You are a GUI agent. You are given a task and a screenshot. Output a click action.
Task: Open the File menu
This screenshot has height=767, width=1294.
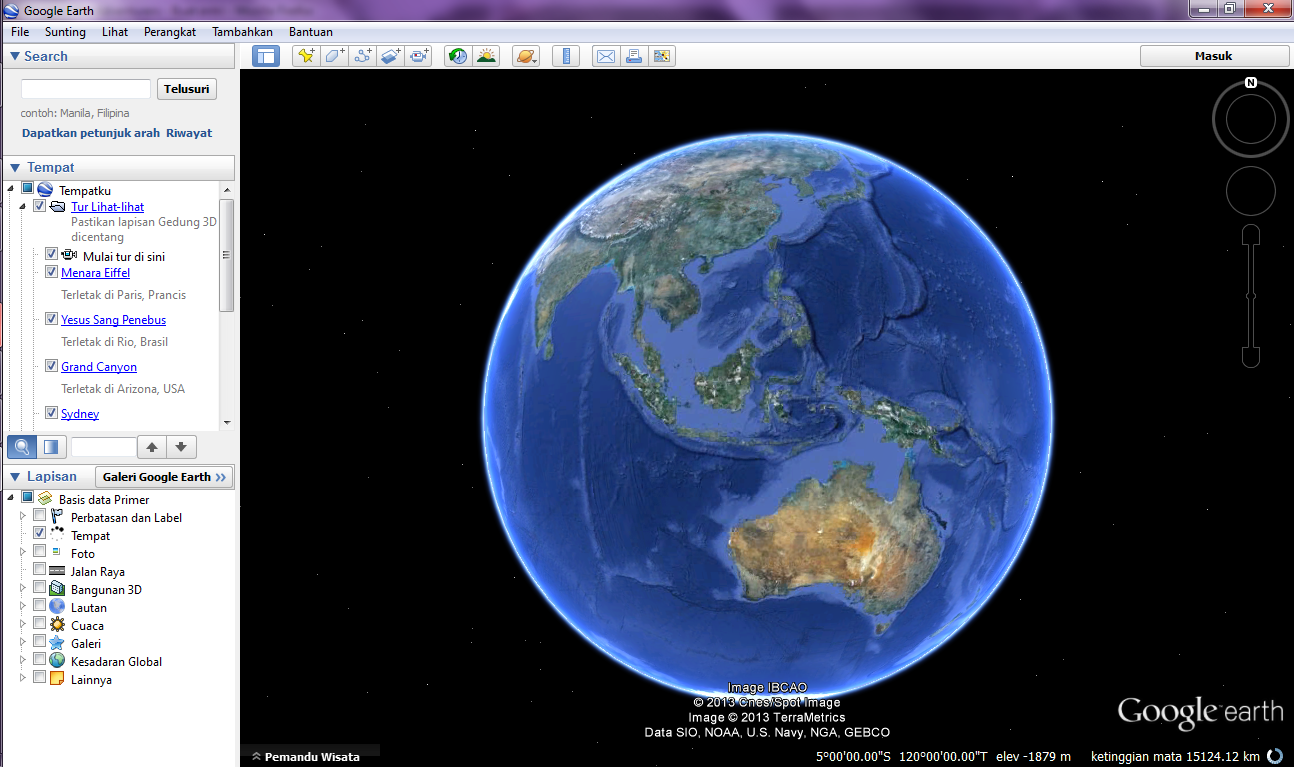(20, 32)
